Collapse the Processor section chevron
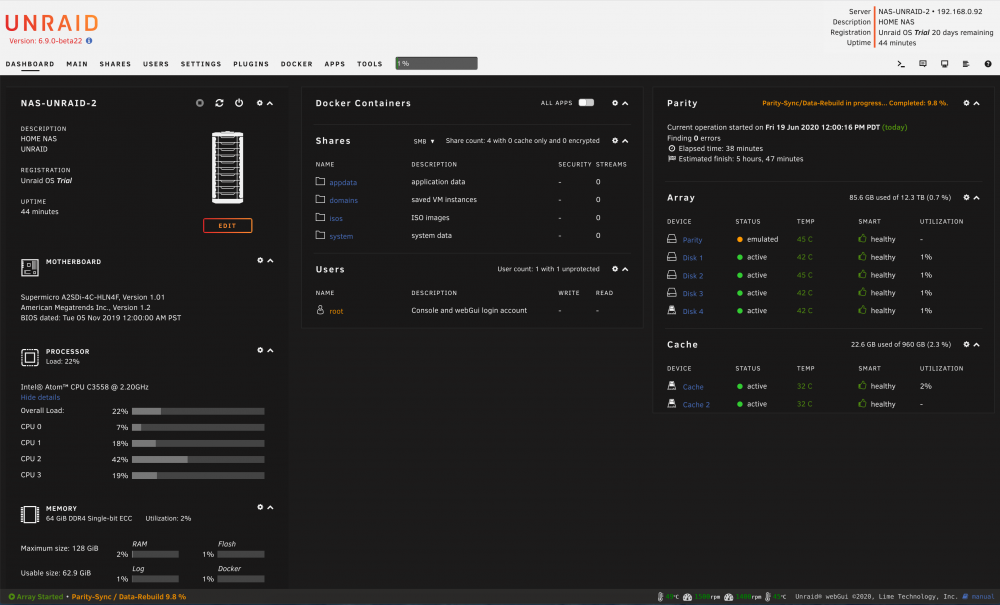The height and width of the screenshot is (605, 1000). pyautogui.click(x=270, y=350)
